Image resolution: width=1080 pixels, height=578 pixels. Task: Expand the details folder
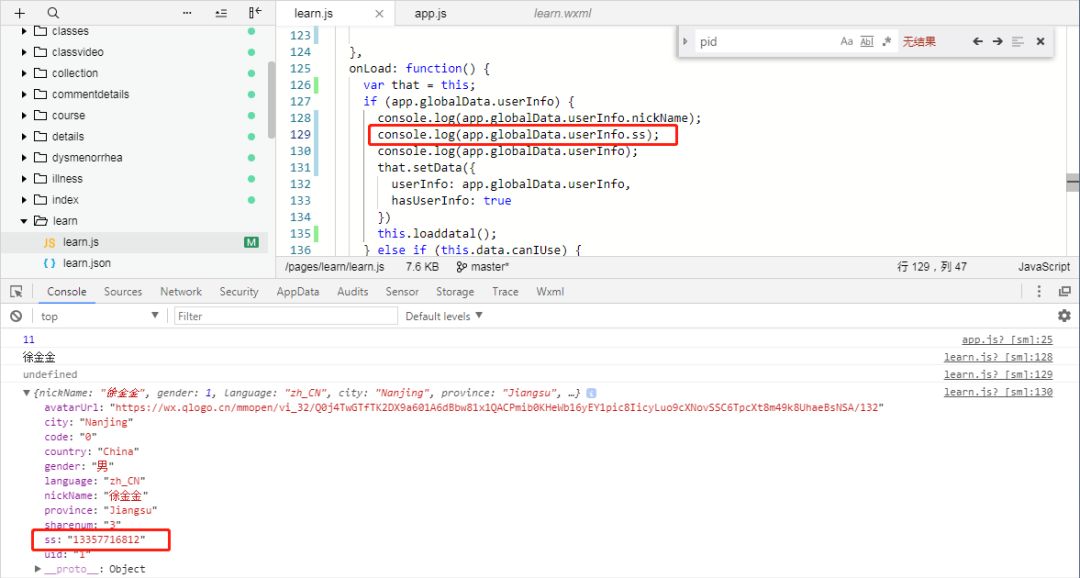[x=24, y=136]
